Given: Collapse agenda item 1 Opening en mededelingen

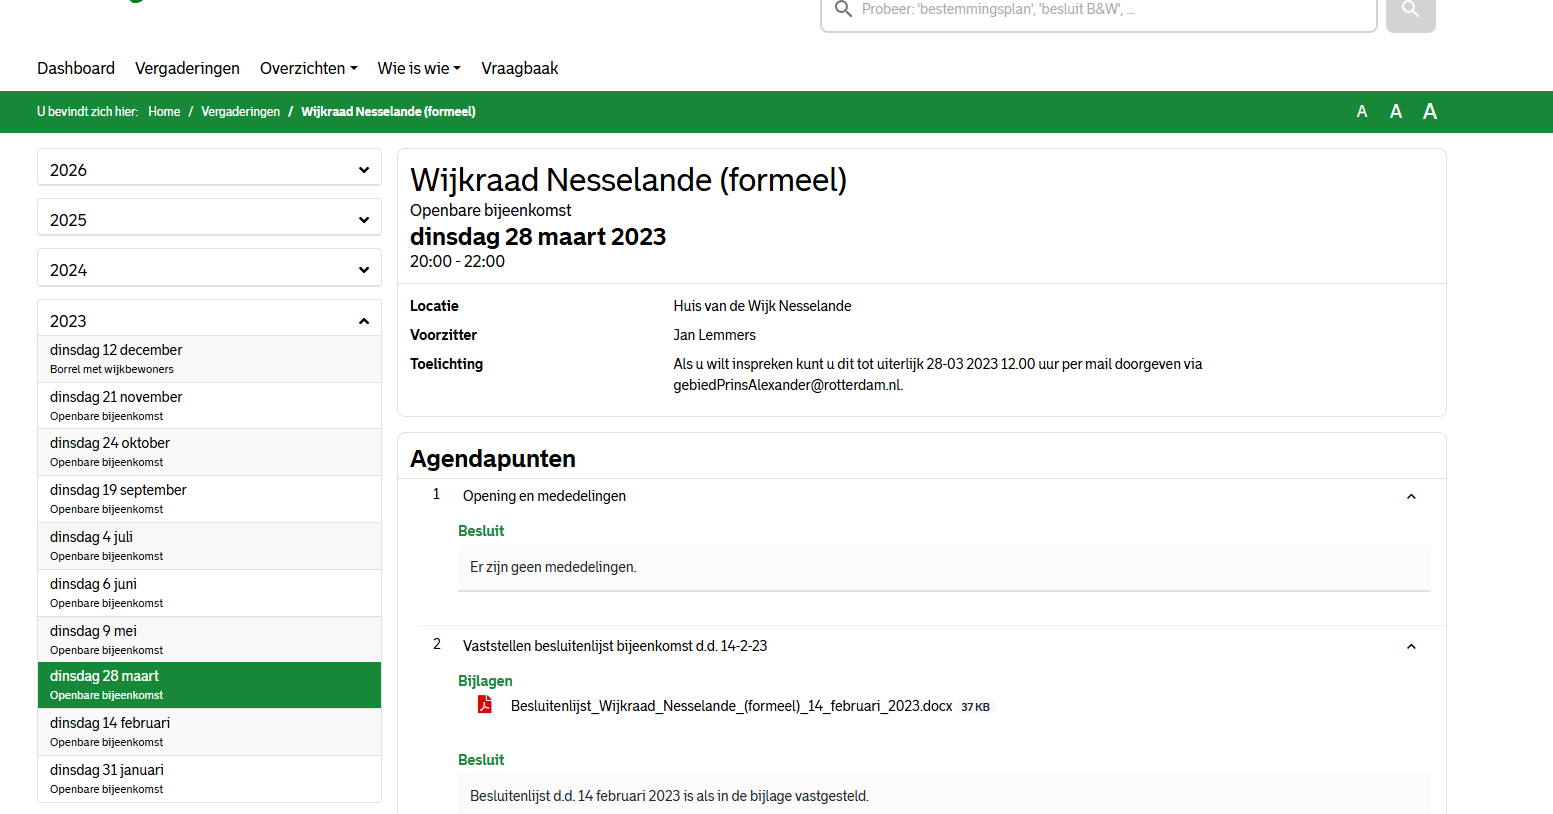Looking at the screenshot, I should pos(1411,496).
